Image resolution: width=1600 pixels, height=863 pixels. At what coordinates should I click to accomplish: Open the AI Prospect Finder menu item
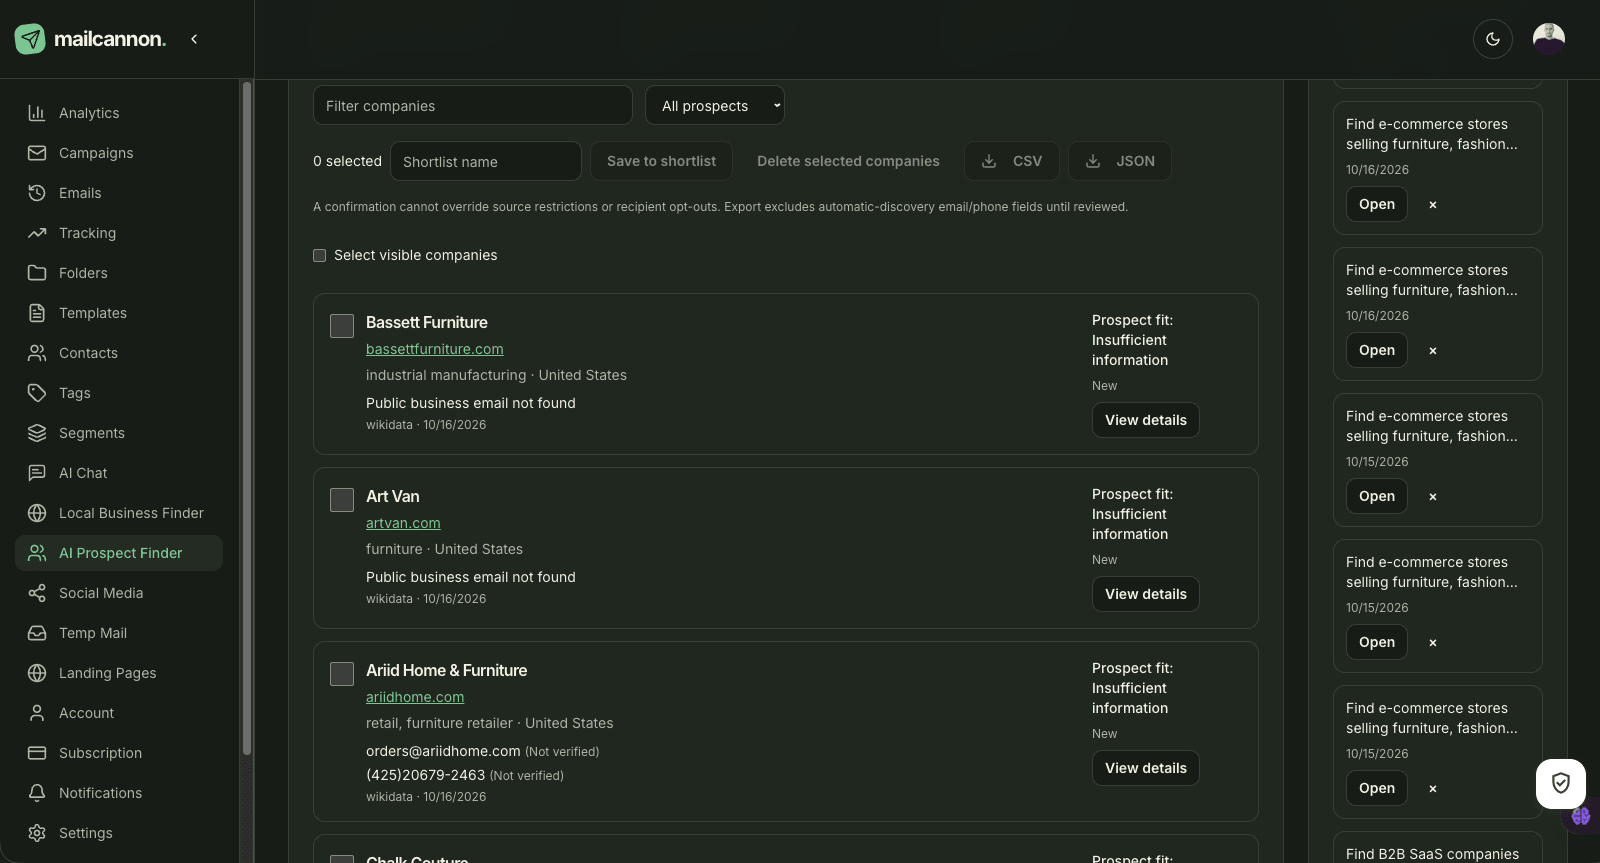tap(119, 553)
